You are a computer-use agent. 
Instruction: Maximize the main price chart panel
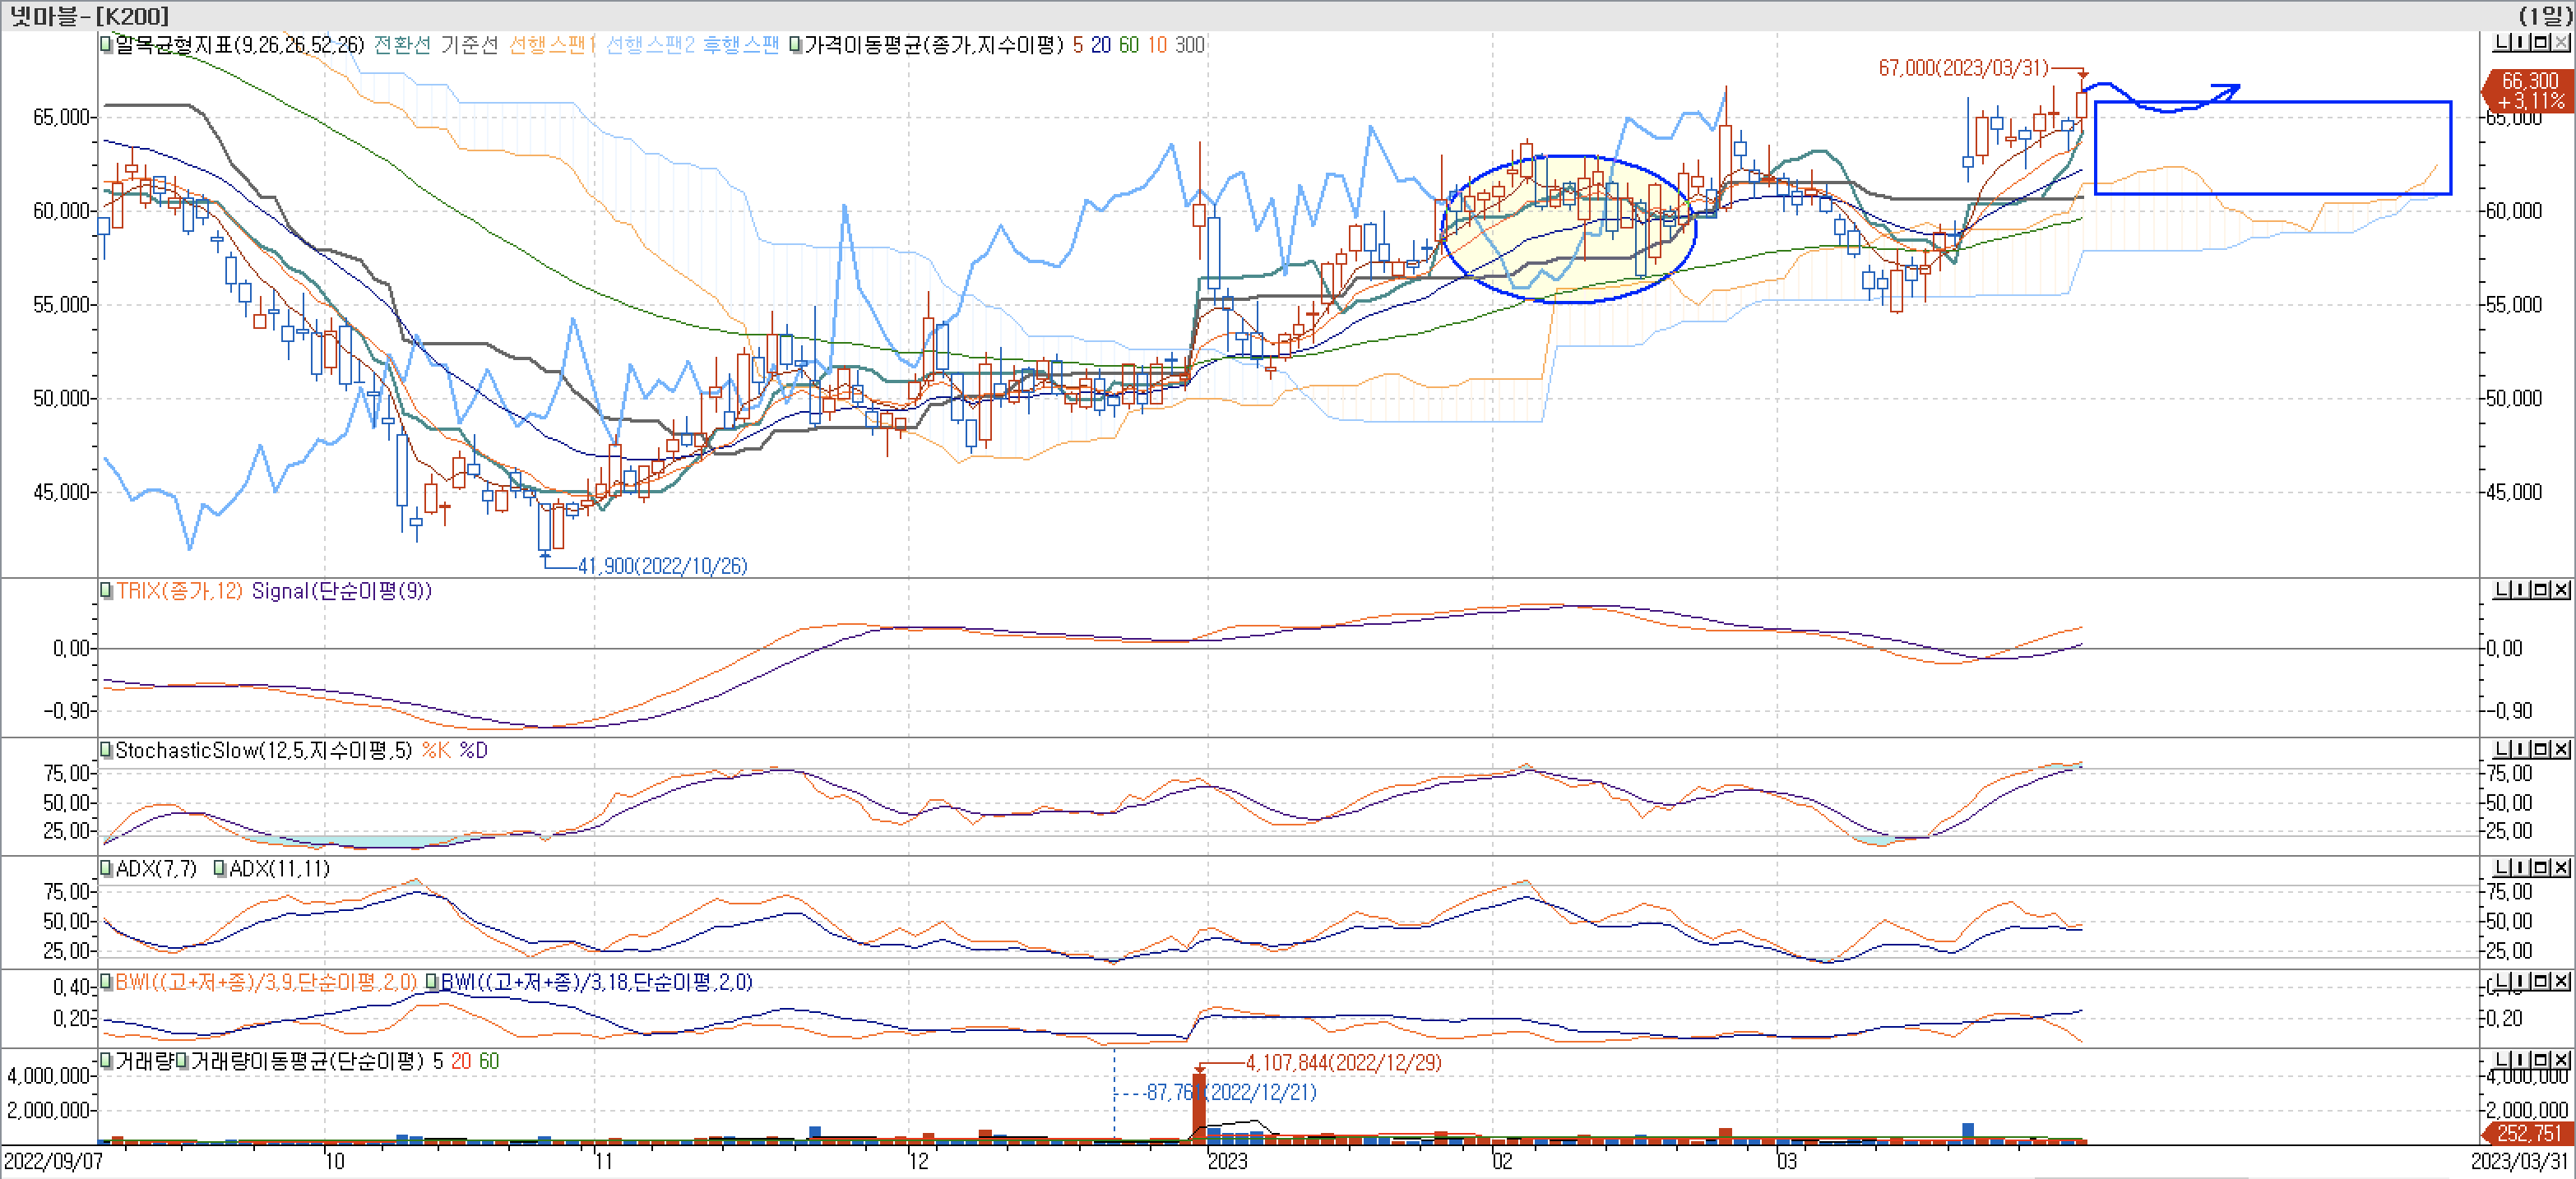point(2542,42)
